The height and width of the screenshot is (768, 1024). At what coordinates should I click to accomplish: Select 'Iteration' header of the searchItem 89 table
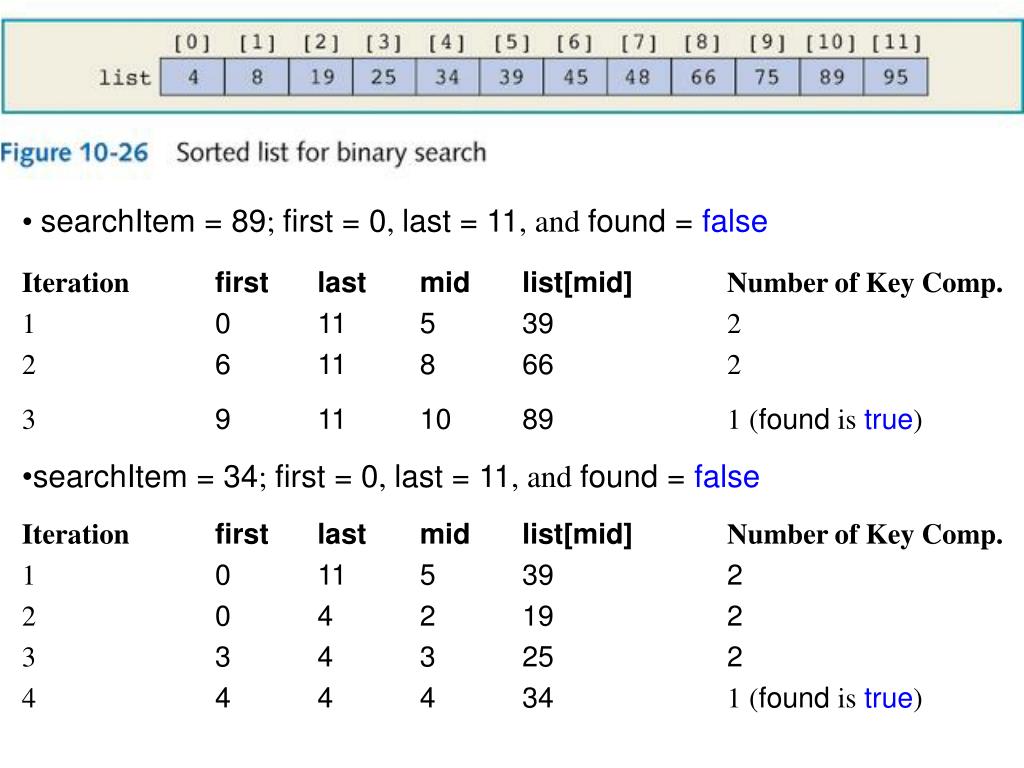tap(76, 283)
